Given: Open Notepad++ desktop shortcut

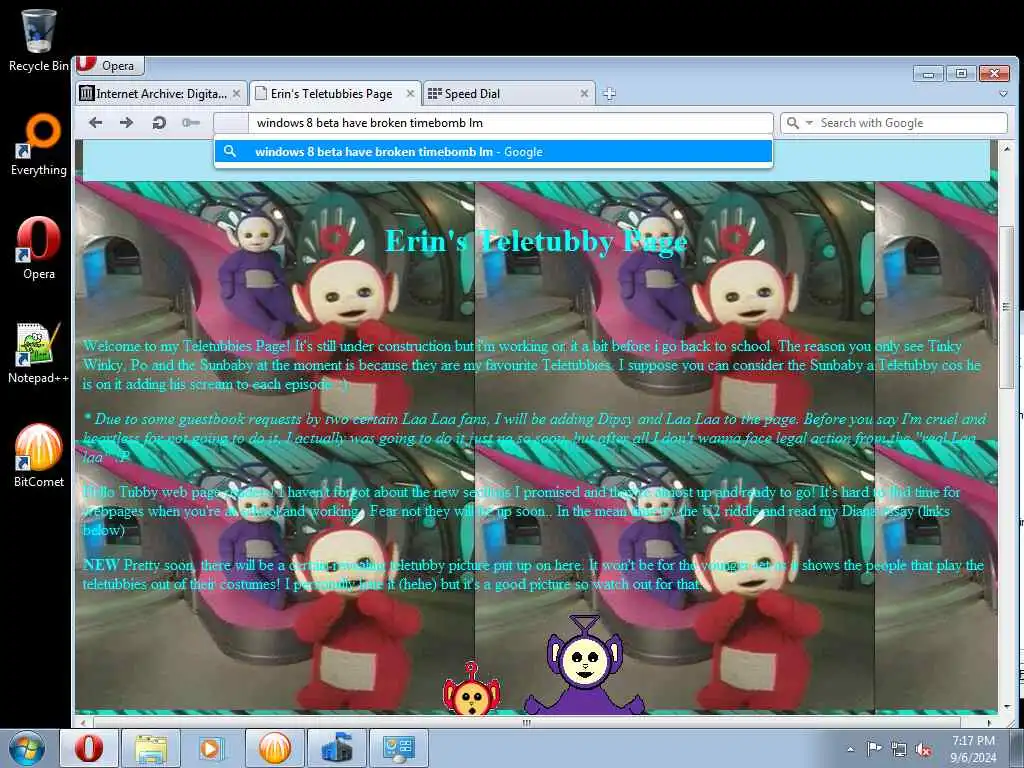Looking at the screenshot, I should pyautogui.click(x=39, y=353).
